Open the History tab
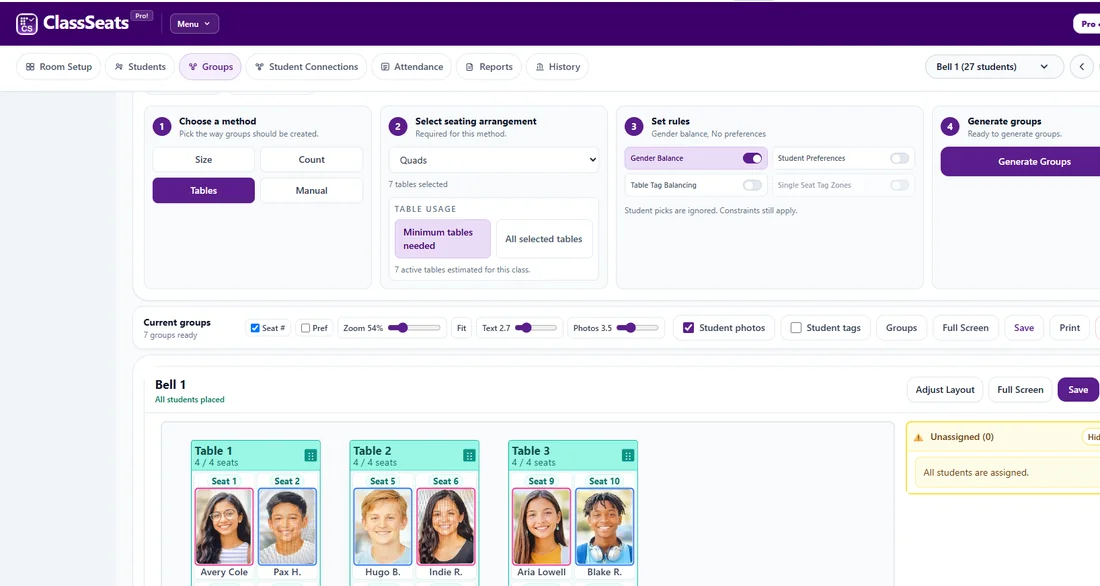This screenshot has width=1100, height=586. [x=558, y=67]
